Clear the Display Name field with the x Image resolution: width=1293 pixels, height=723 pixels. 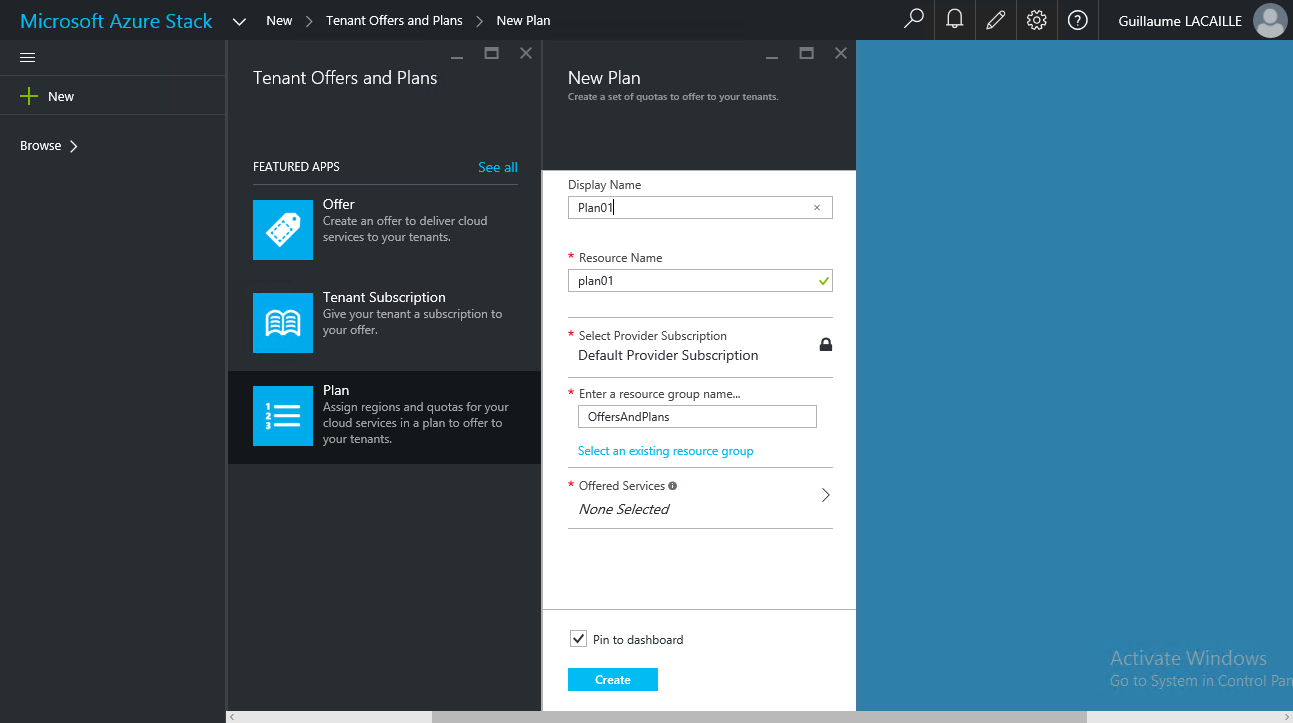[817, 208]
